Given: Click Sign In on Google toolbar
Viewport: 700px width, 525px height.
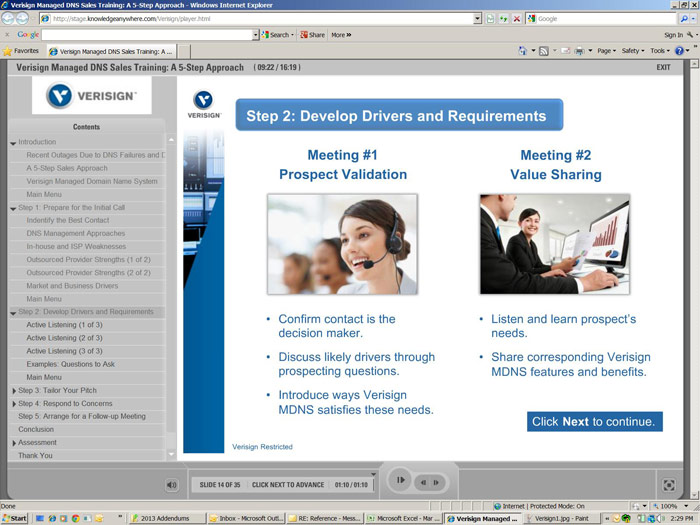Looking at the screenshot, I should (673, 34).
